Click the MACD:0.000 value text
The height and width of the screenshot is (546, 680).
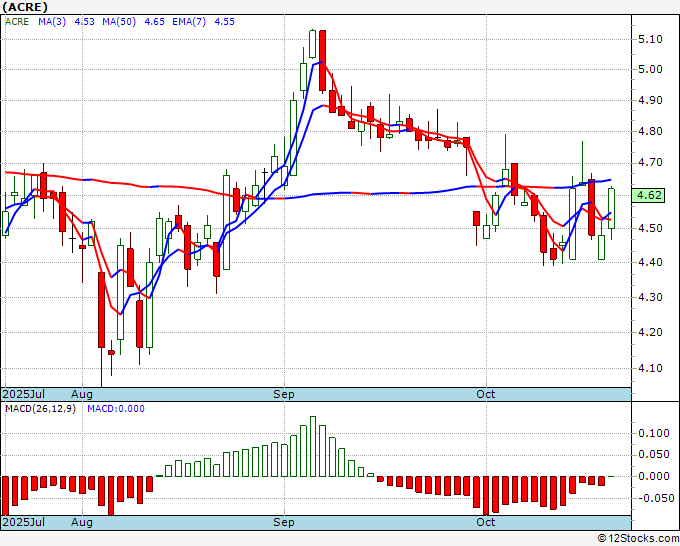(x=116, y=409)
